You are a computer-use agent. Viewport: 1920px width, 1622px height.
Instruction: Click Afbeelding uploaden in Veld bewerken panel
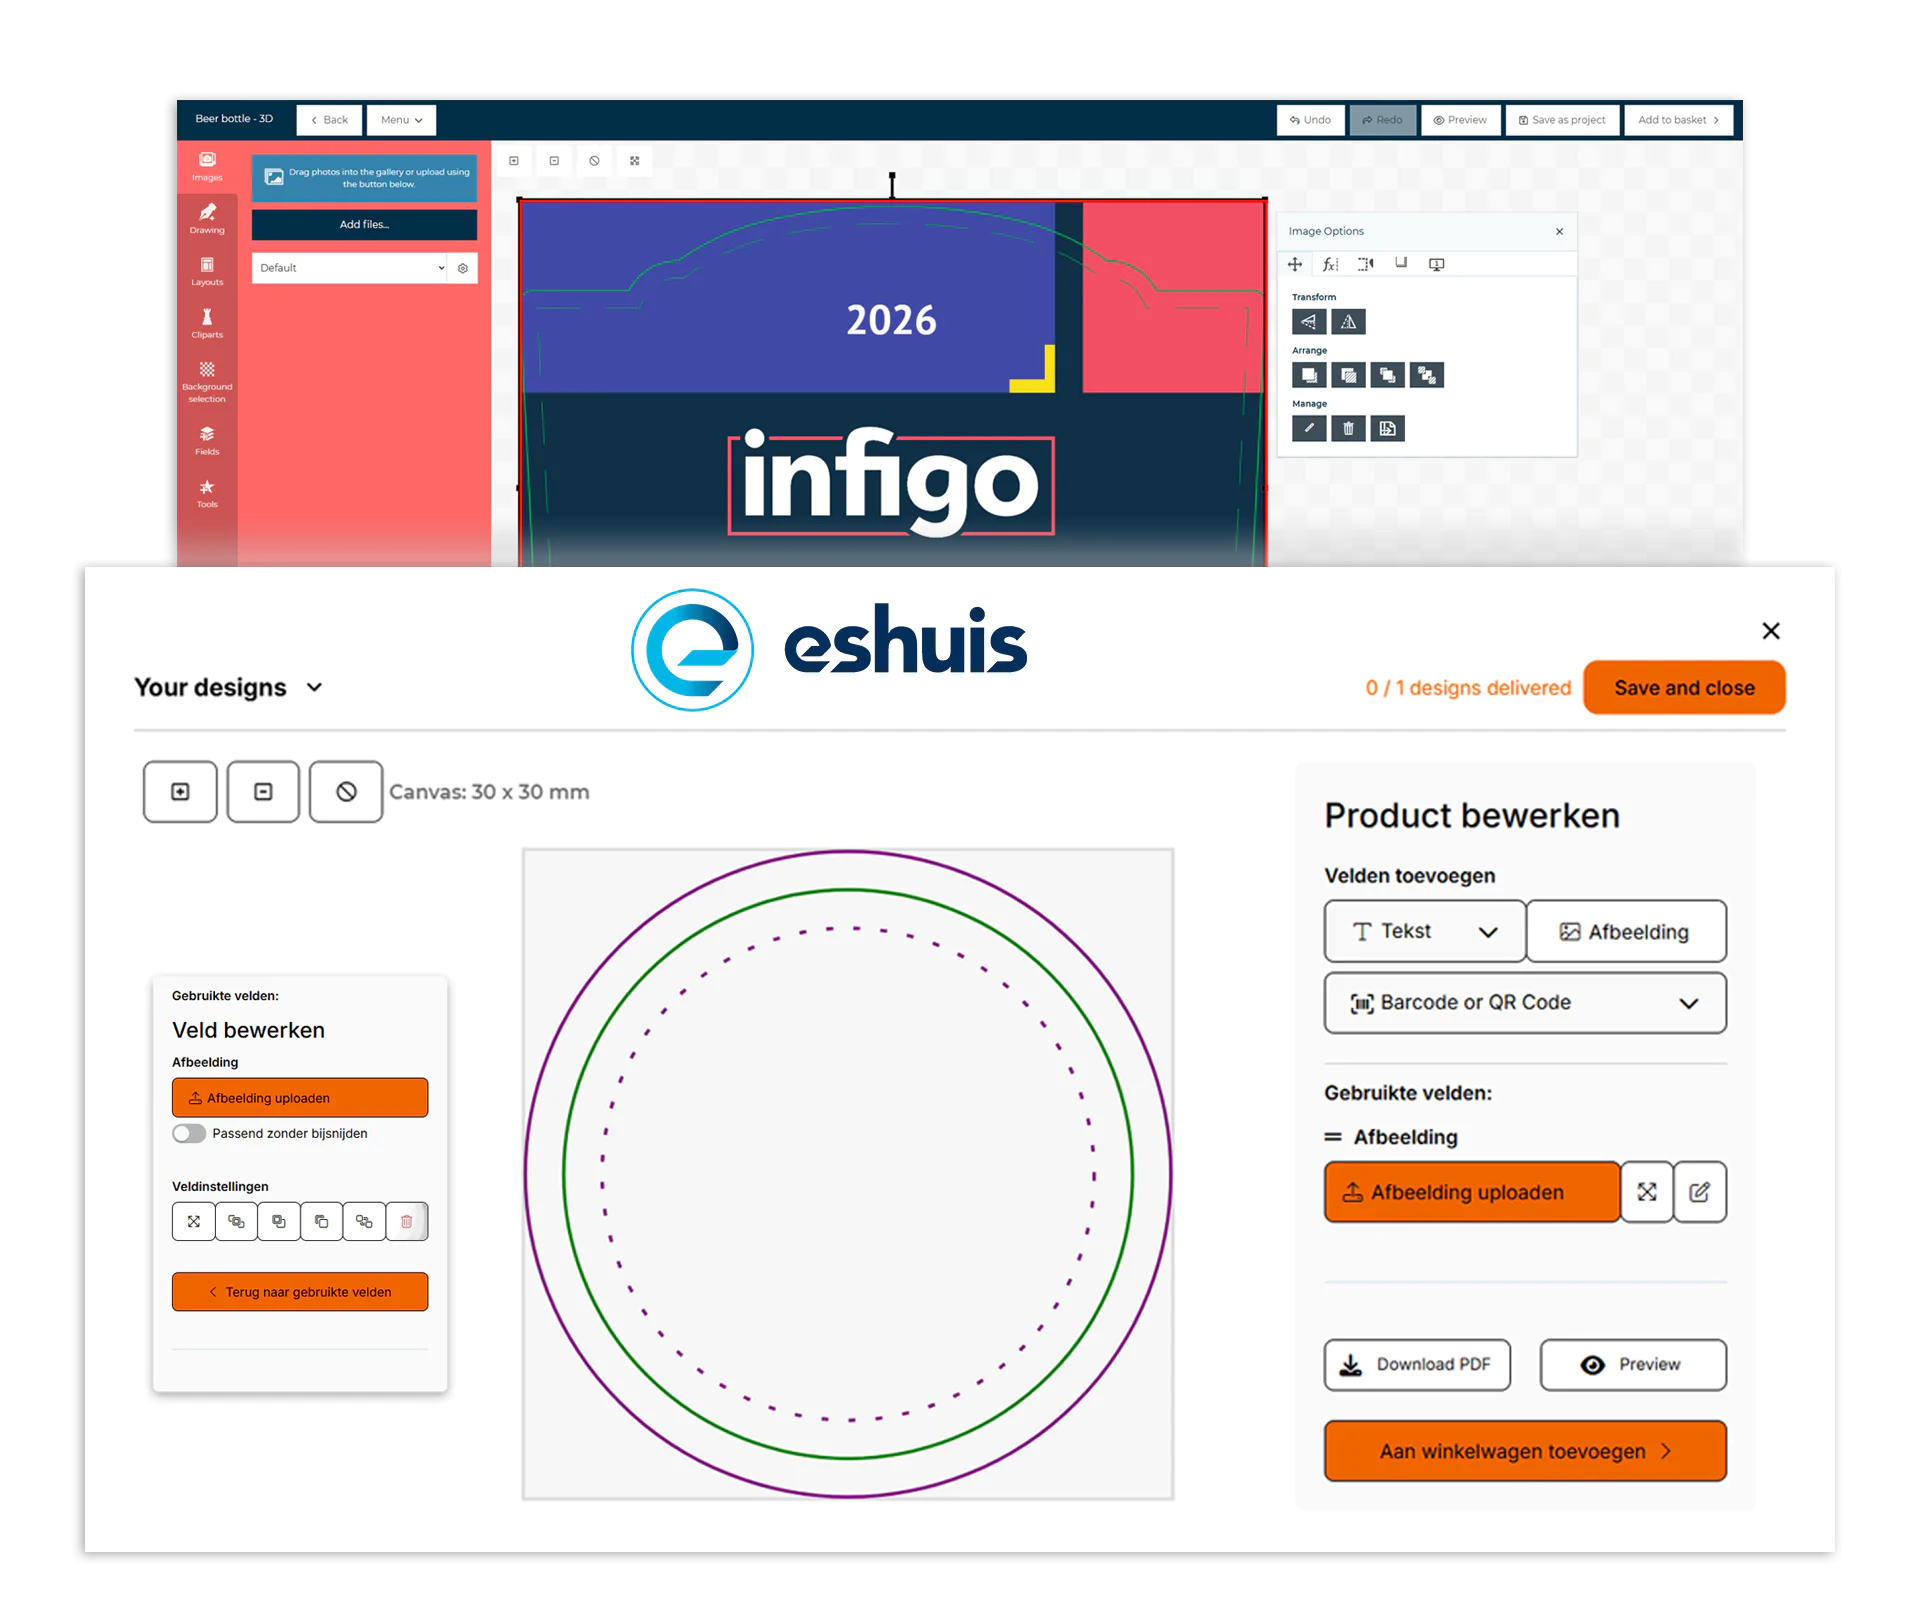(300, 1098)
